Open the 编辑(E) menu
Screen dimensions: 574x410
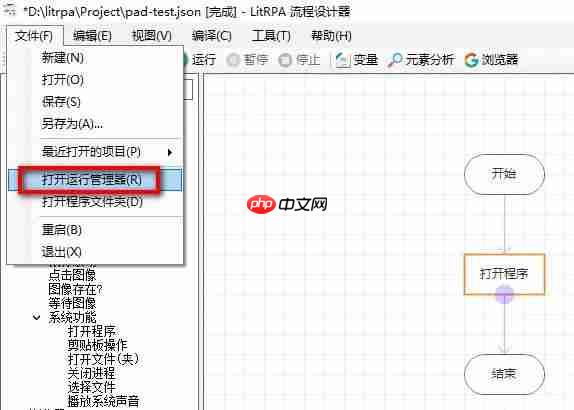point(92,36)
